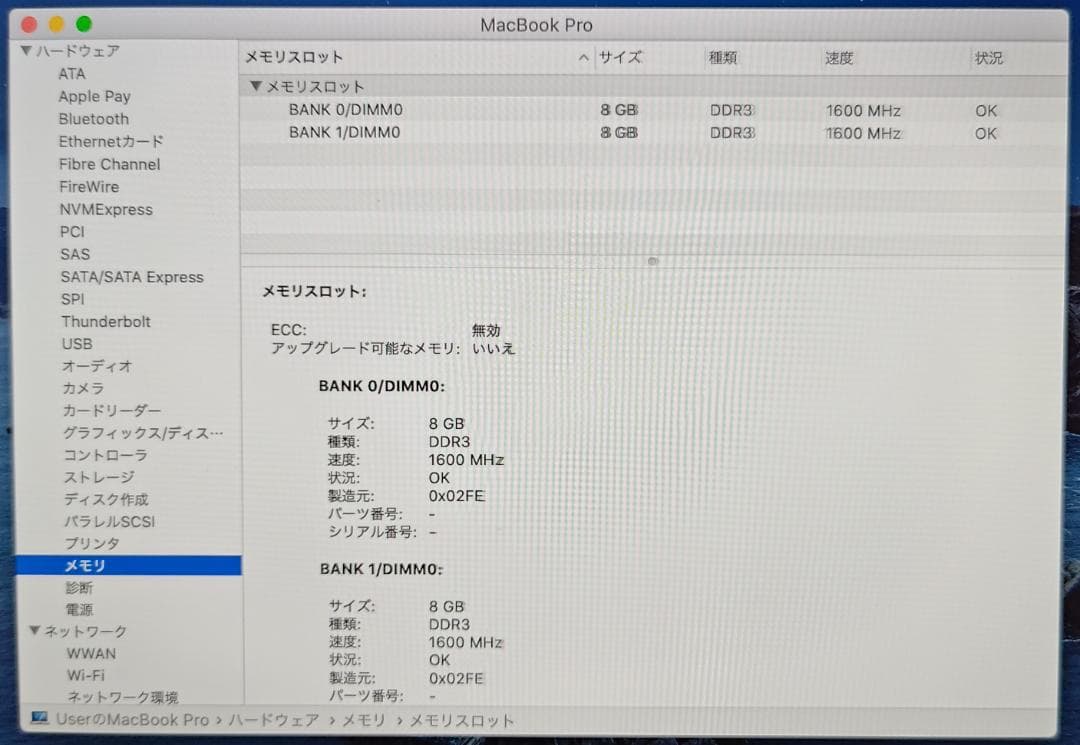The image size is (1080, 745).
Task: Click the computer icon in the breadcrumb bar
Action: [39, 720]
